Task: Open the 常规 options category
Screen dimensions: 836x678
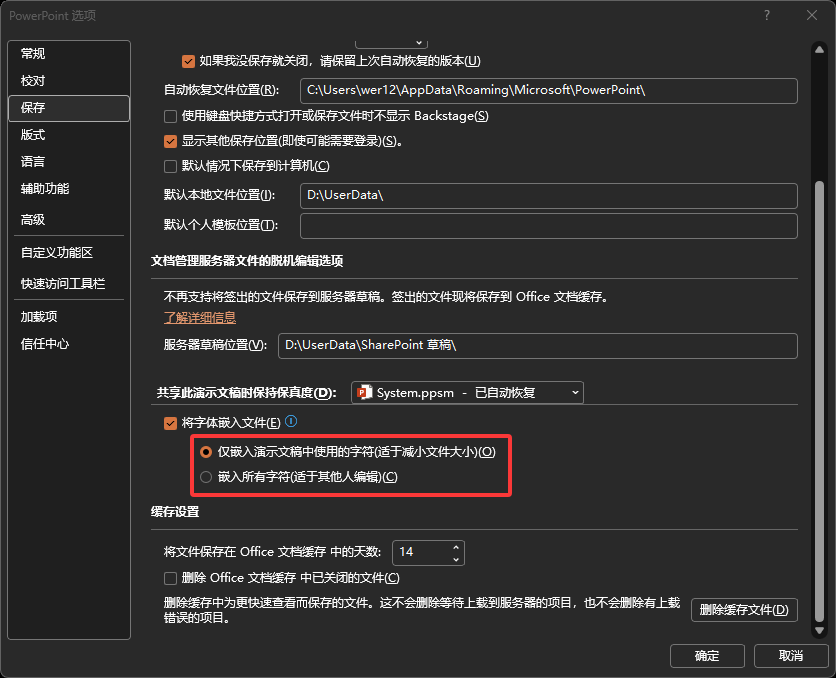Action: (x=69, y=54)
